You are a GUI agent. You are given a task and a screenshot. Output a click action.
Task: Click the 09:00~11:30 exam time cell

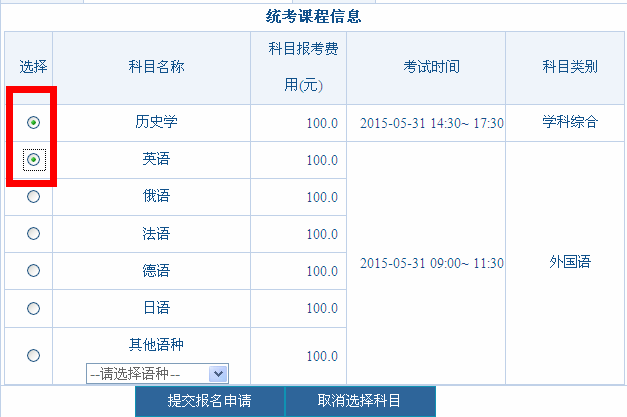[x=431, y=263]
